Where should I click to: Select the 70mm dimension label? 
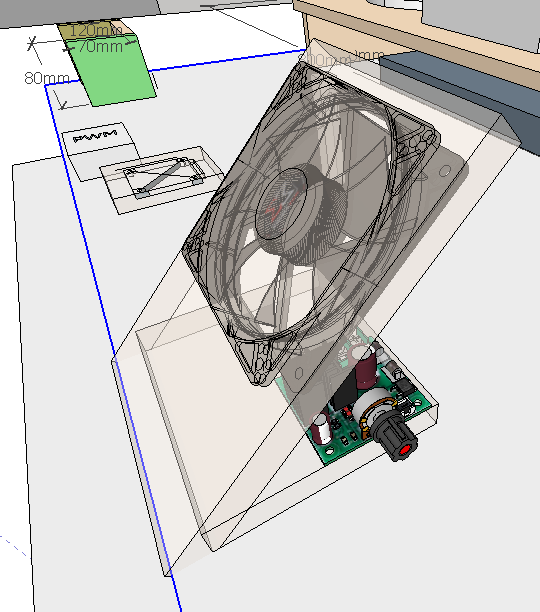click(100, 47)
